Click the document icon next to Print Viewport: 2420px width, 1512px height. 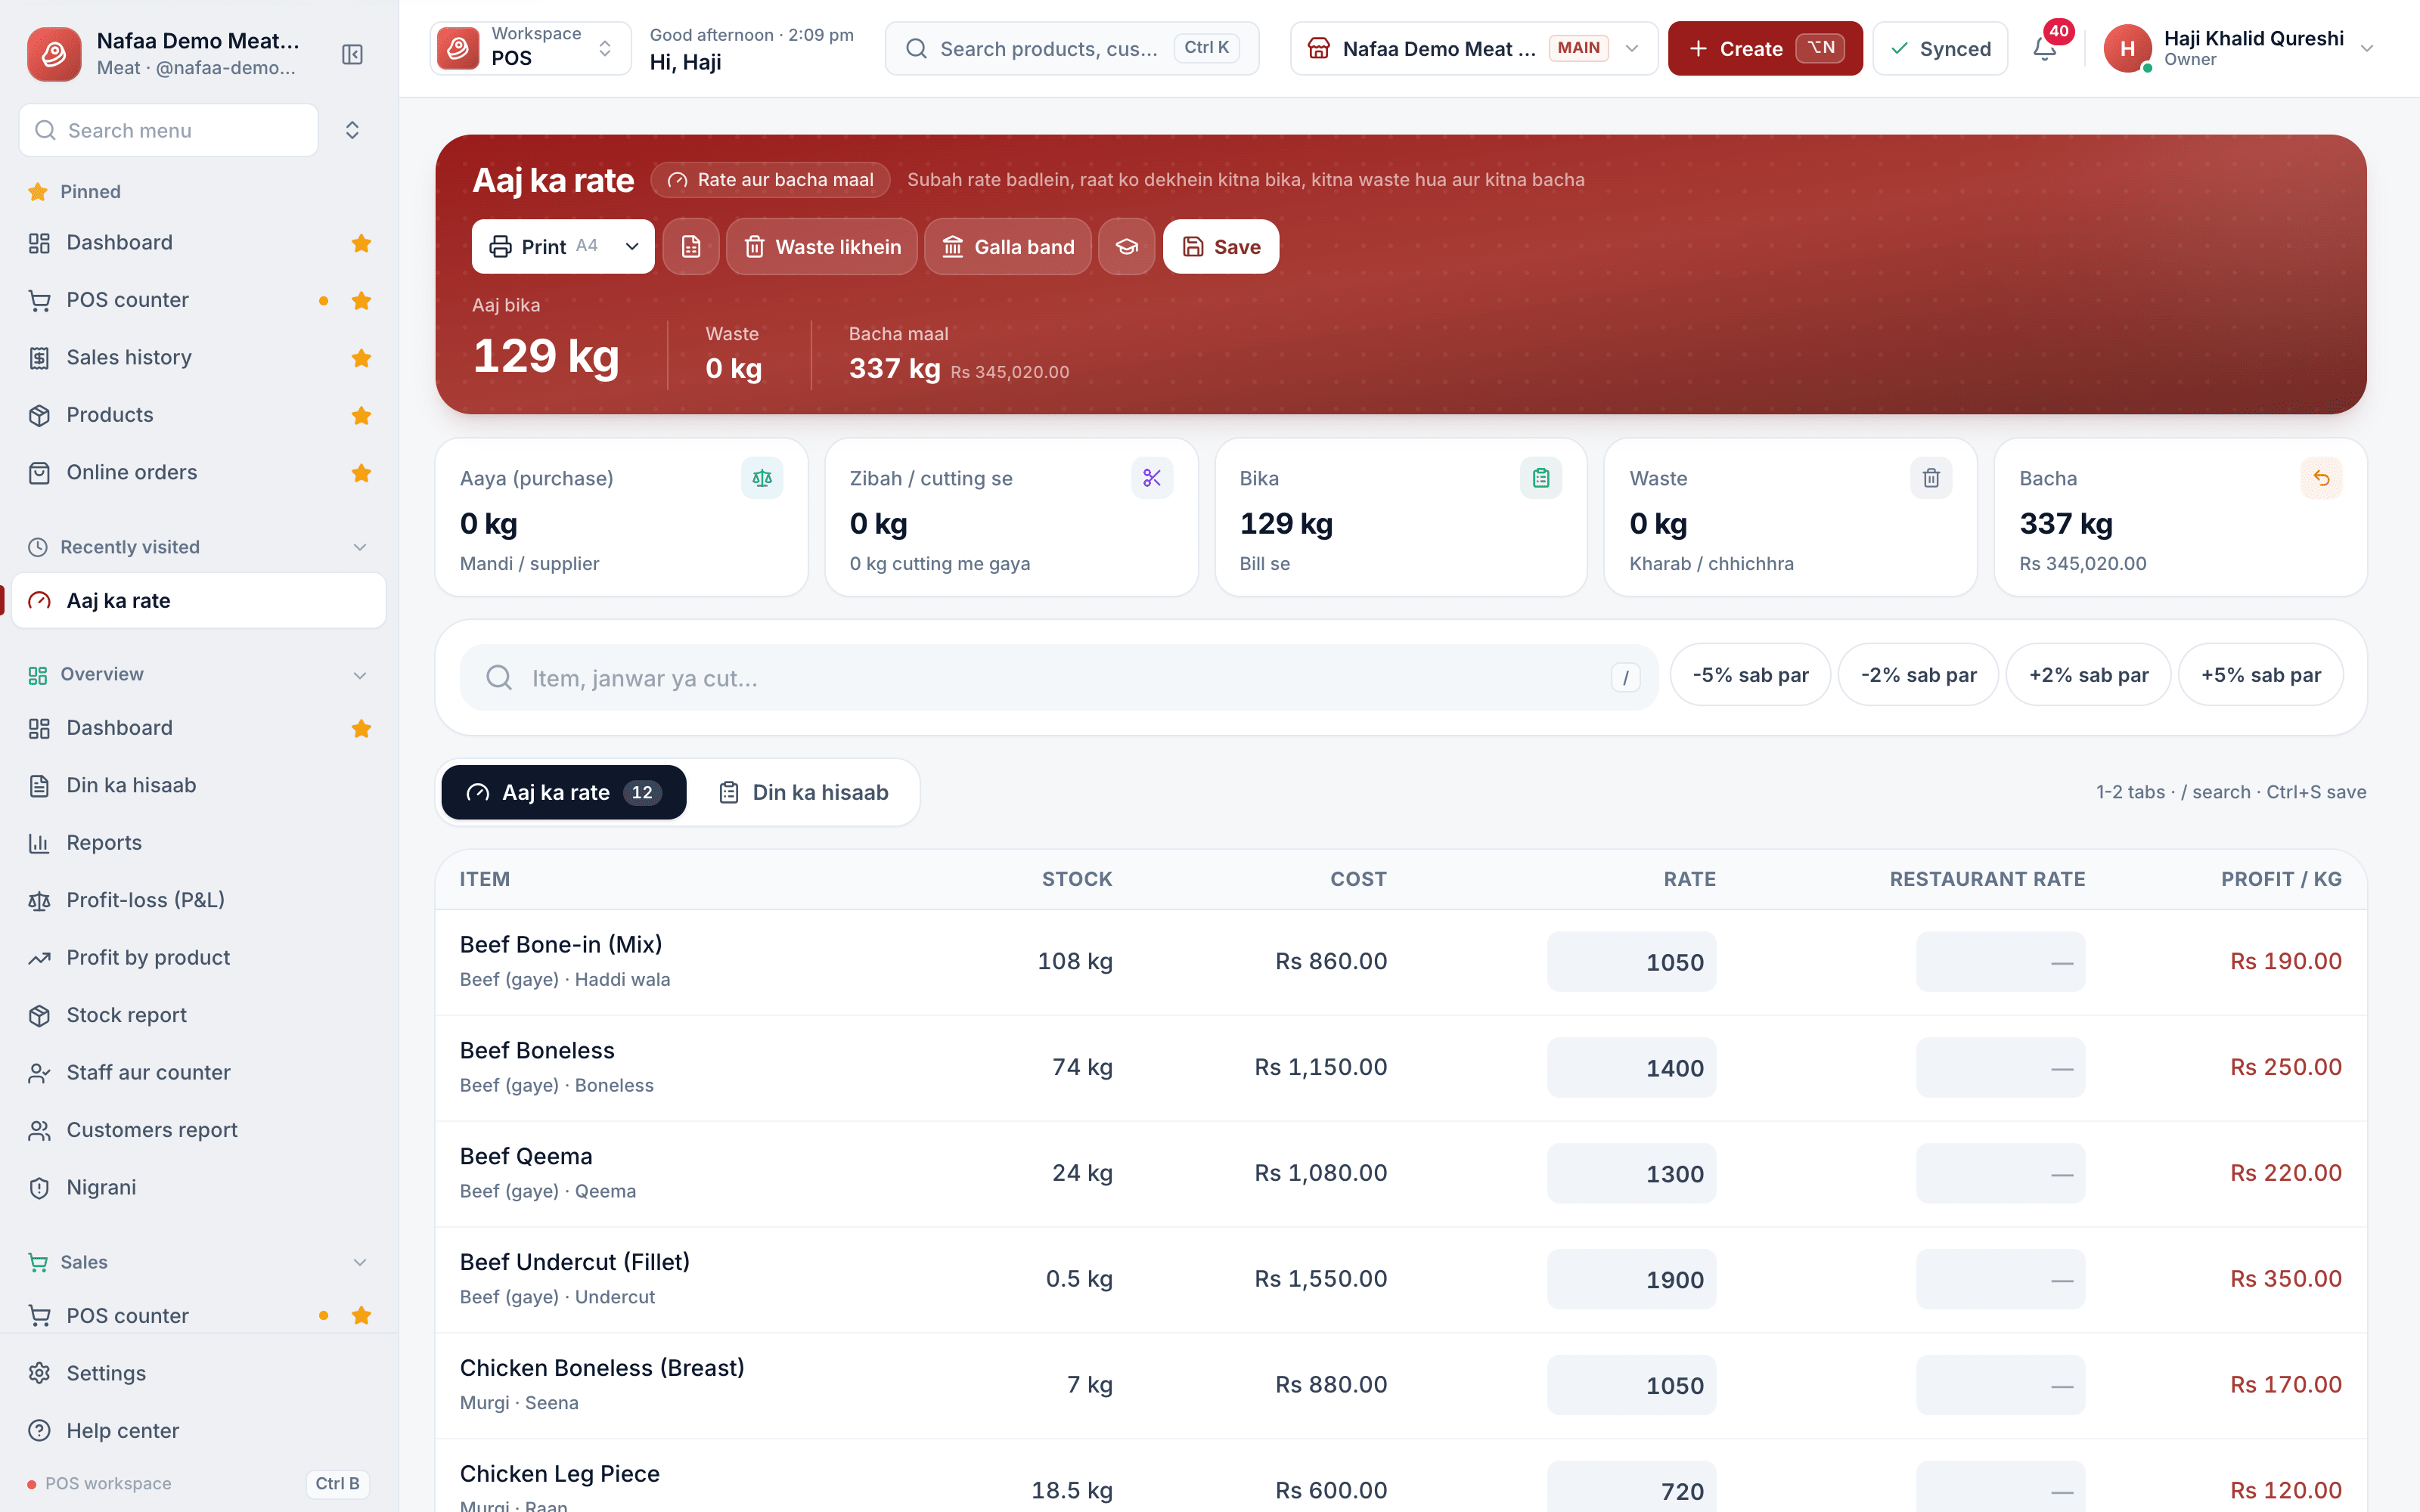[691, 246]
